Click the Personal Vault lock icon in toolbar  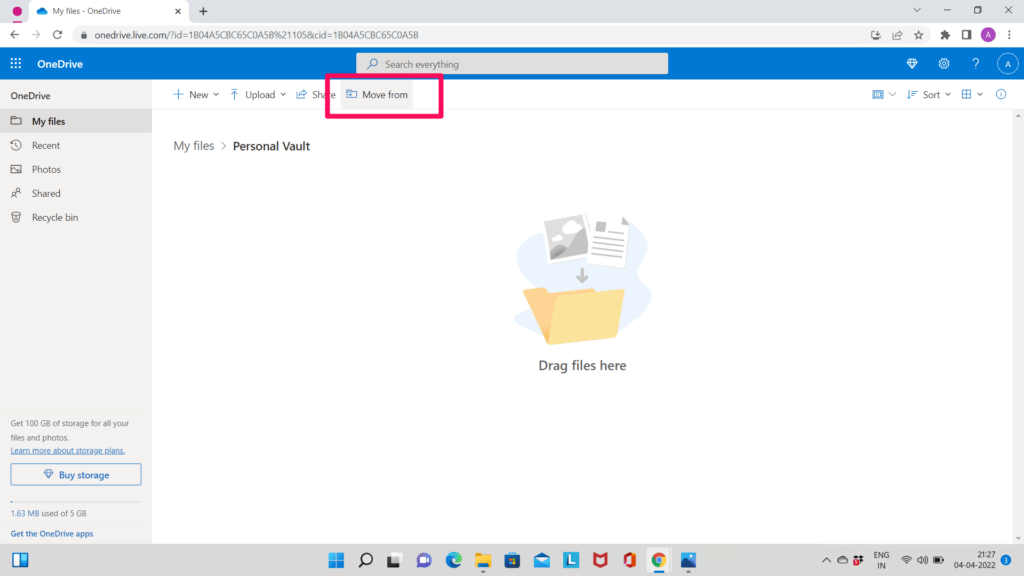(878, 93)
